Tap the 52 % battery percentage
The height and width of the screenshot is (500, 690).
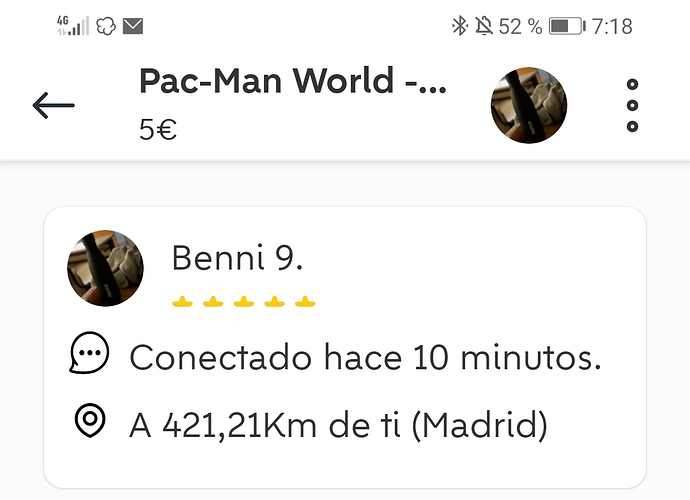click(520, 26)
